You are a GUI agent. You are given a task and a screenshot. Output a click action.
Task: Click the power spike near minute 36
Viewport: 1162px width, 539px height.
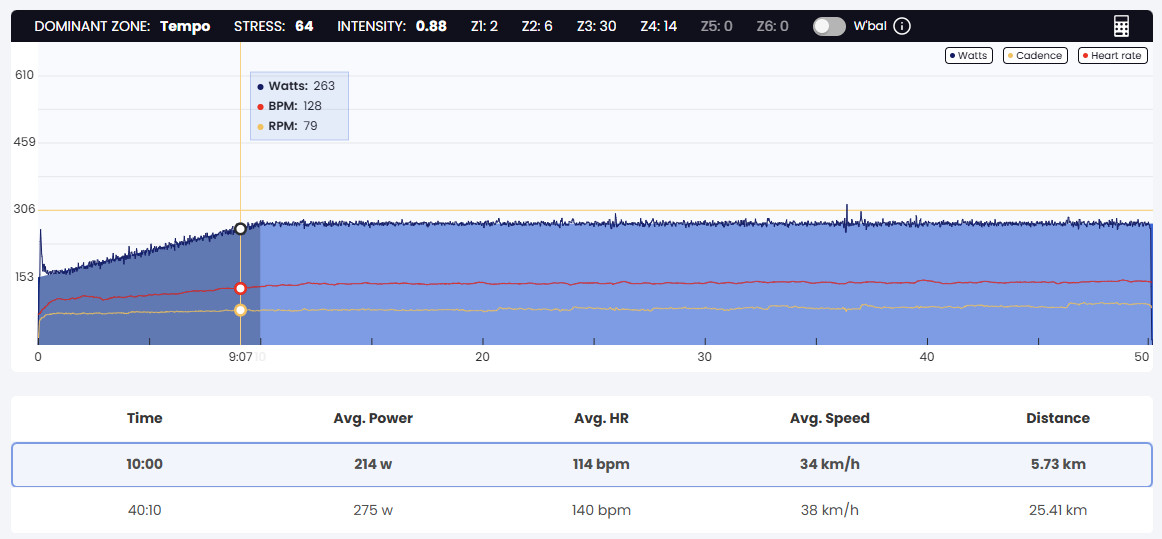(847, 212)
